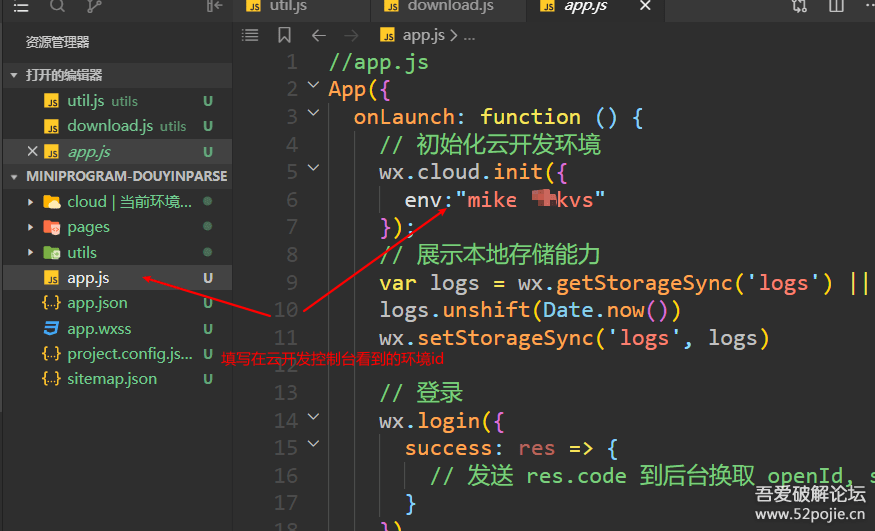Fold the App({ block at line 2
The height and width of the screenshot is (531, 875).
pos(314,85)
